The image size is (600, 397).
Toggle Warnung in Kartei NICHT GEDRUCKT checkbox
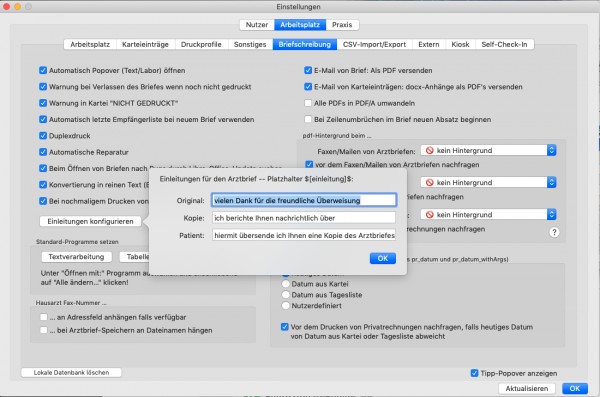[43, 103]
